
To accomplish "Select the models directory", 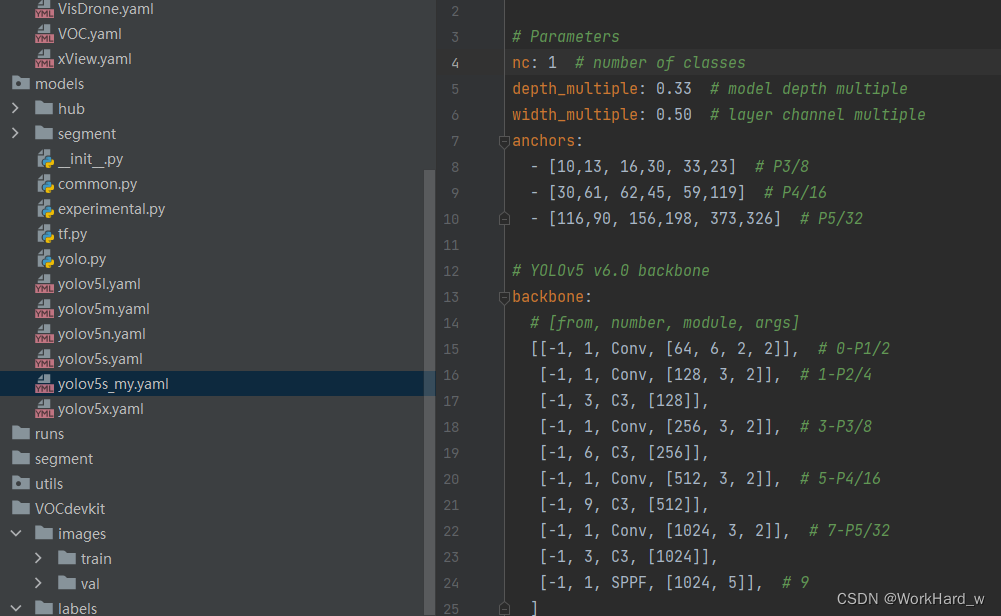I will tap(59, 84).
